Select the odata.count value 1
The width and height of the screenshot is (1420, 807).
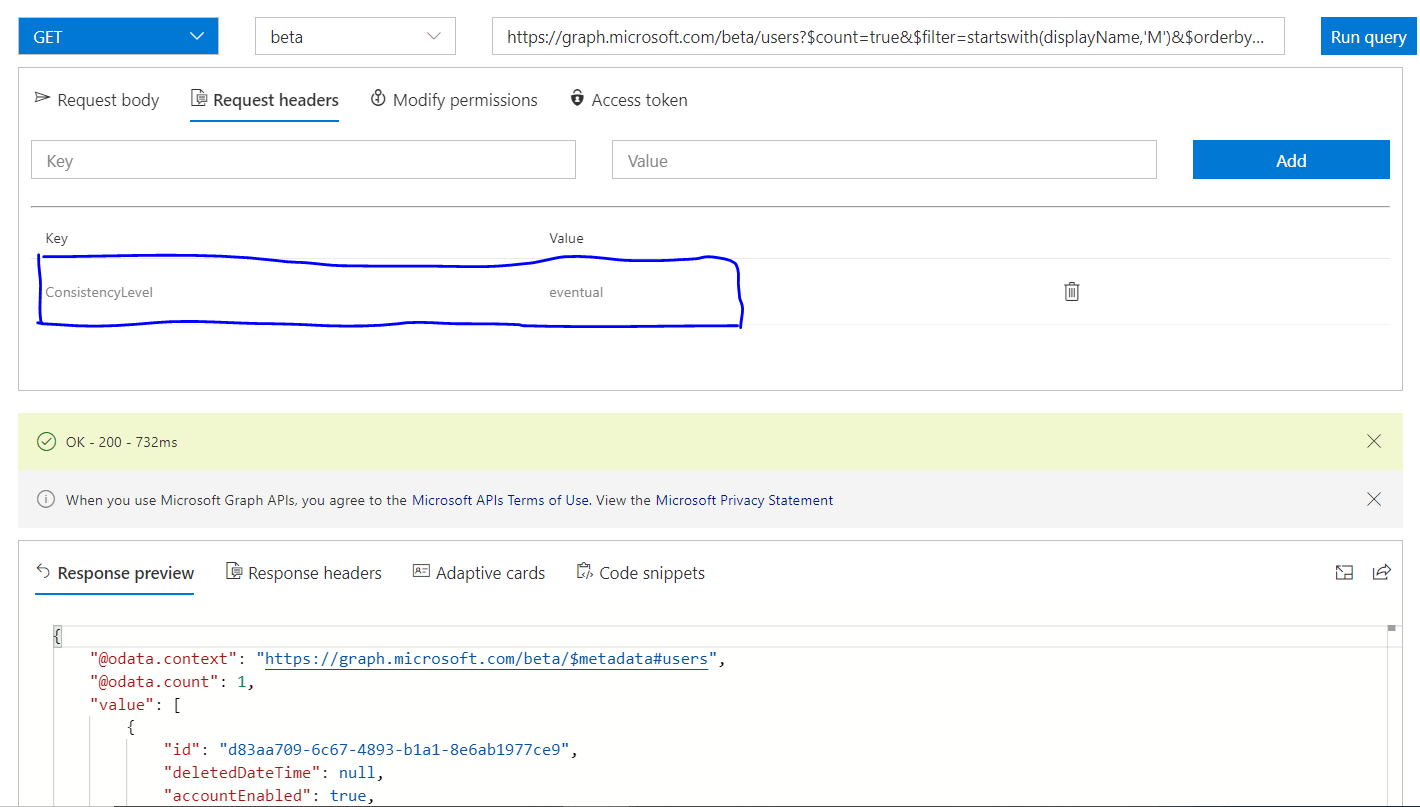click(241, 682)
